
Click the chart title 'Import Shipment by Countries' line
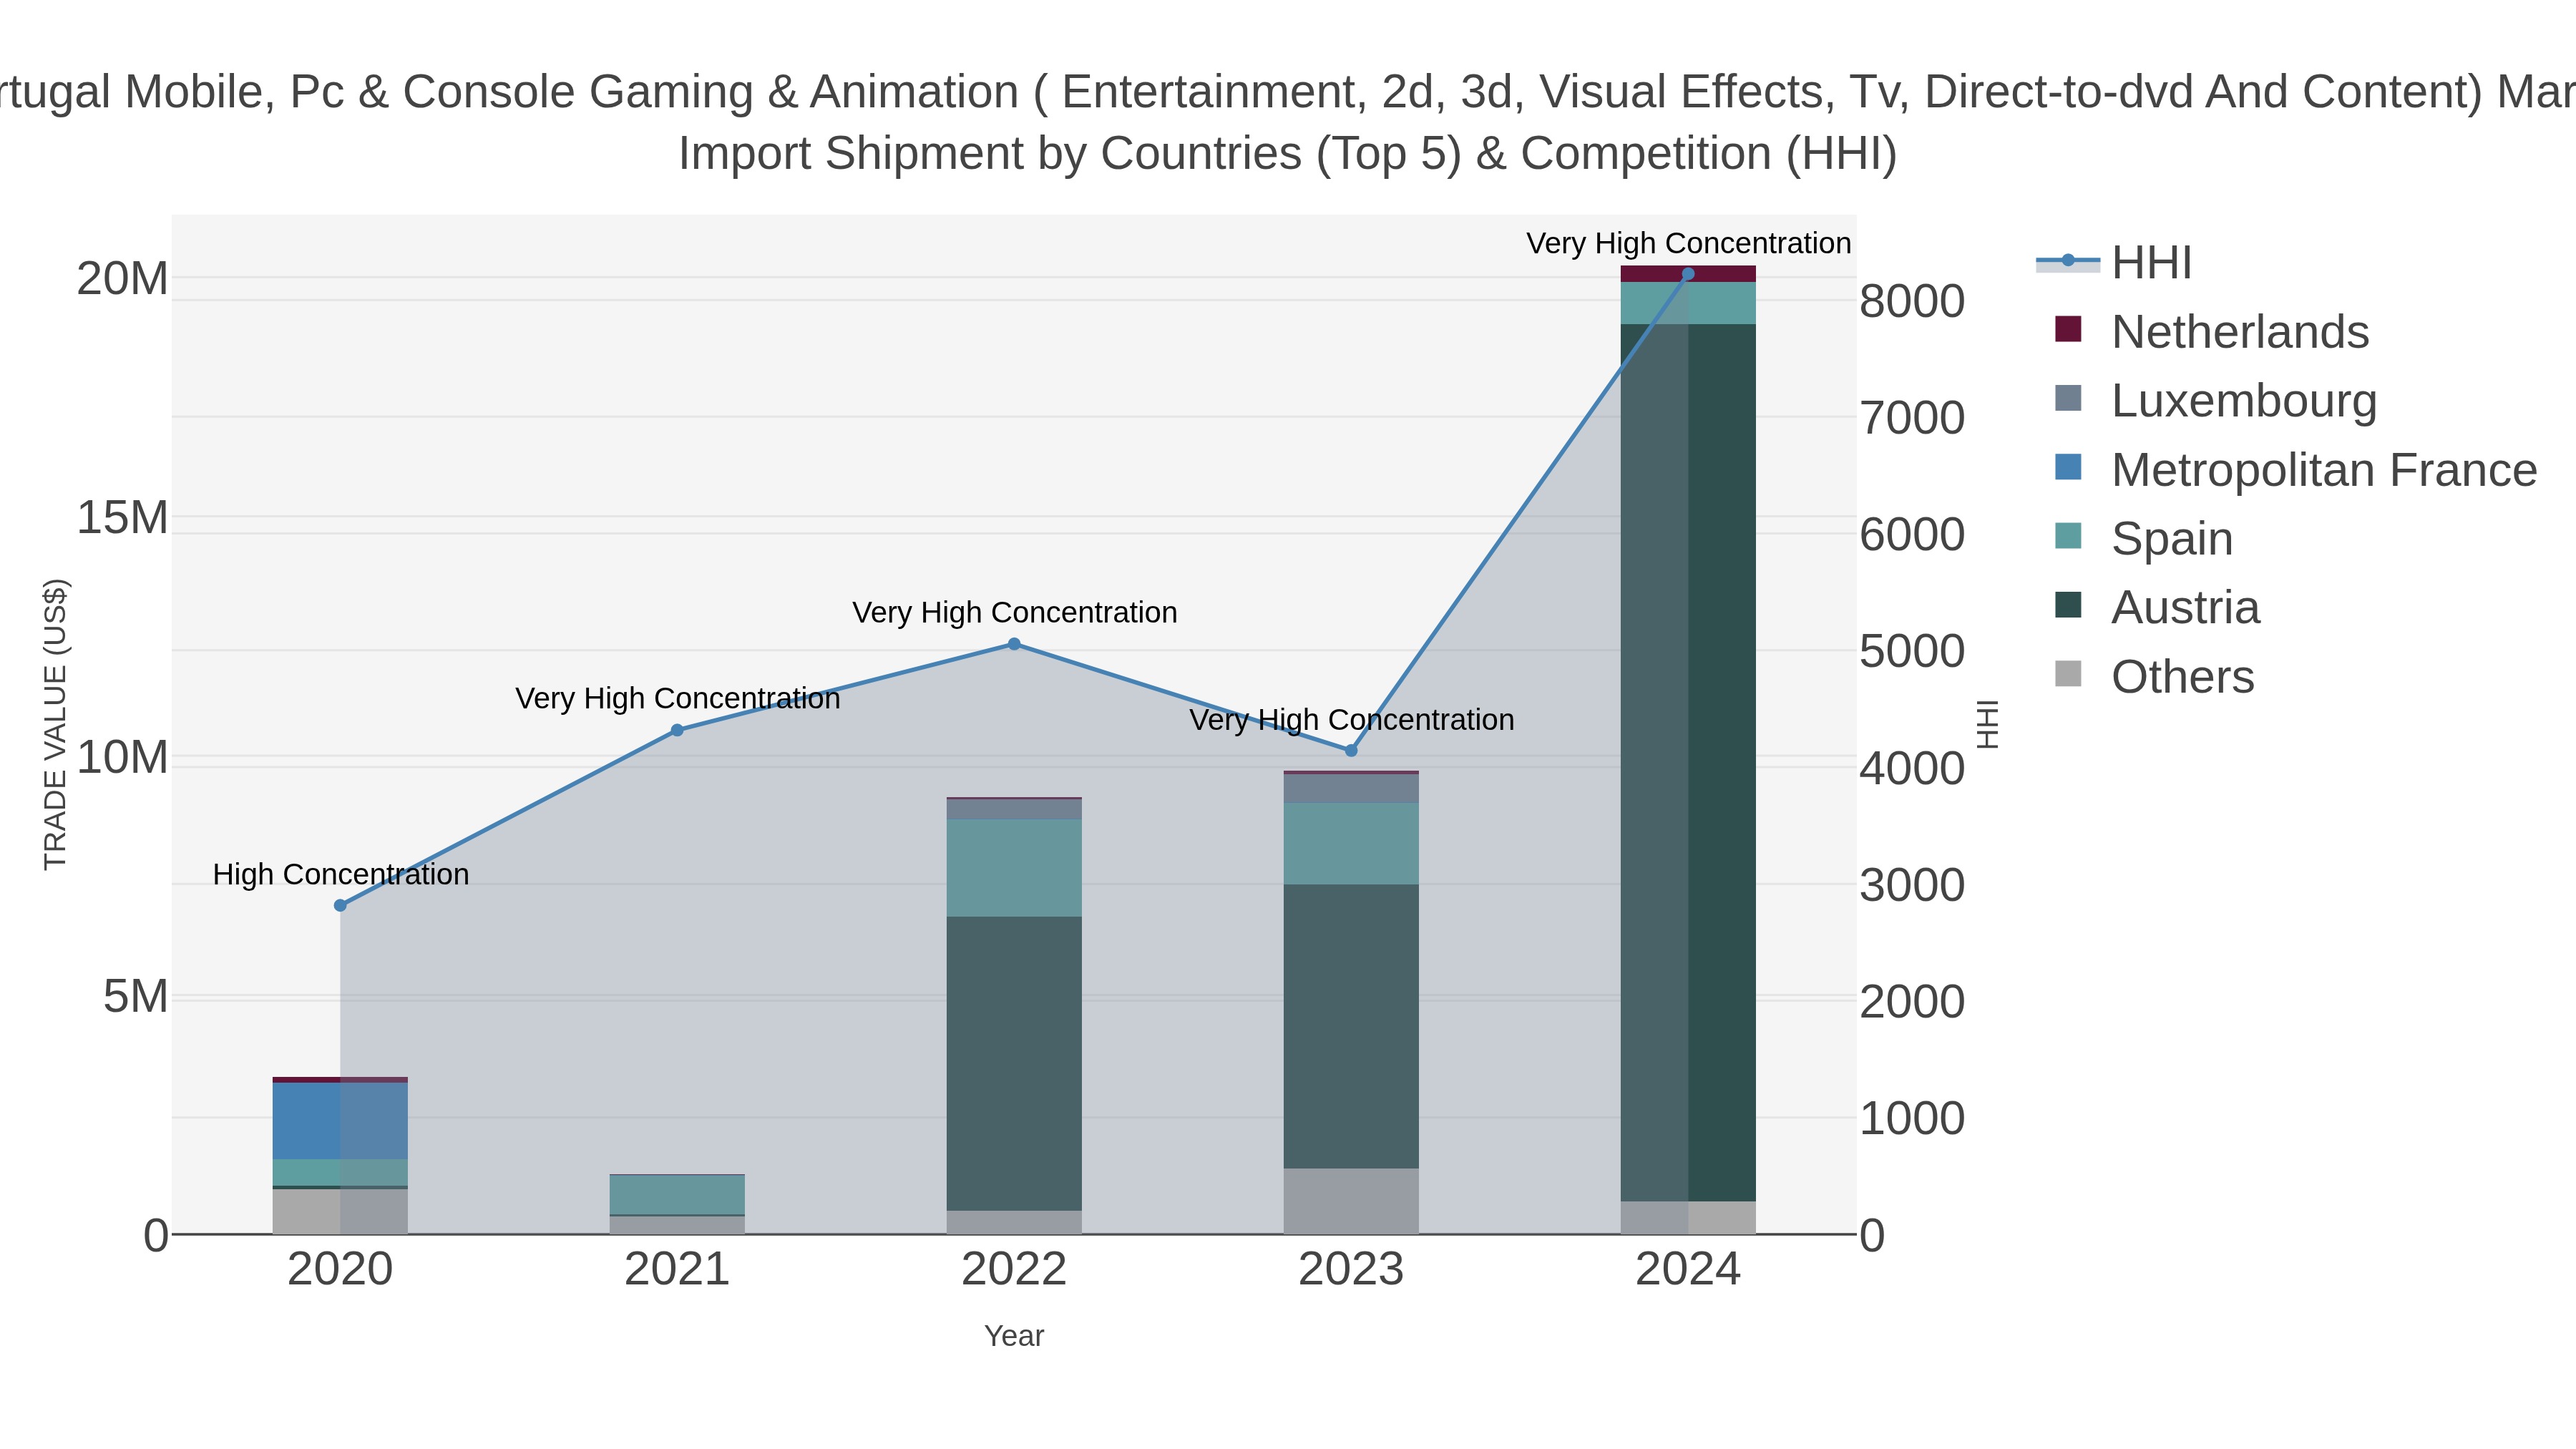tap(1288, 154)
